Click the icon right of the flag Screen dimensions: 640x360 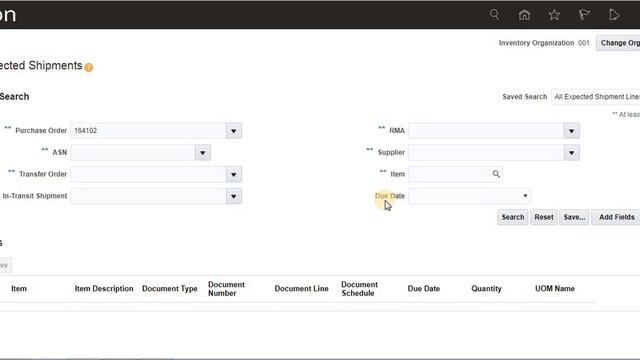pos(614,15)
